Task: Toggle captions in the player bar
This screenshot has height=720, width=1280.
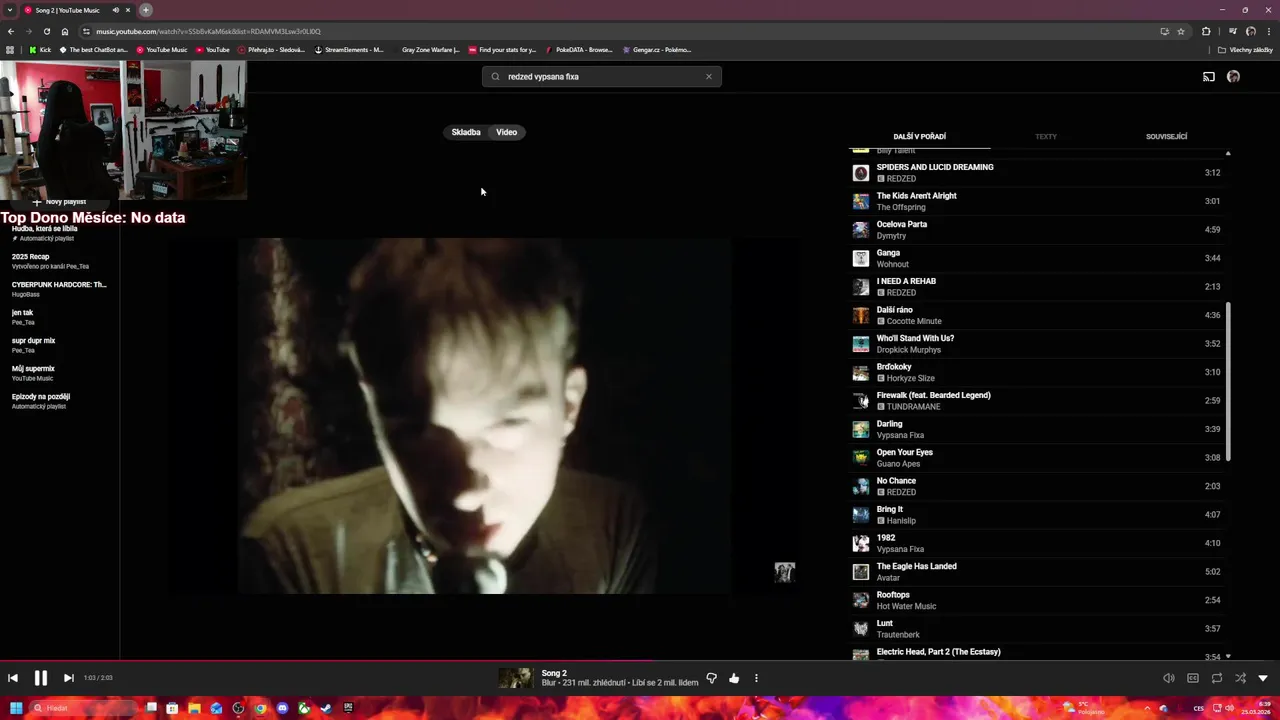Action: coord(1193,678)
